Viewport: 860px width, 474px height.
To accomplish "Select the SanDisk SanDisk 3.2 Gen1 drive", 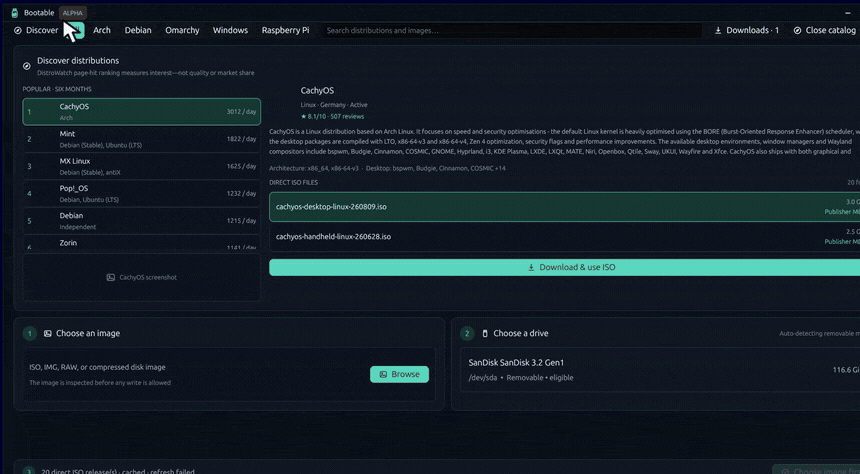I will tap(660, 370).
